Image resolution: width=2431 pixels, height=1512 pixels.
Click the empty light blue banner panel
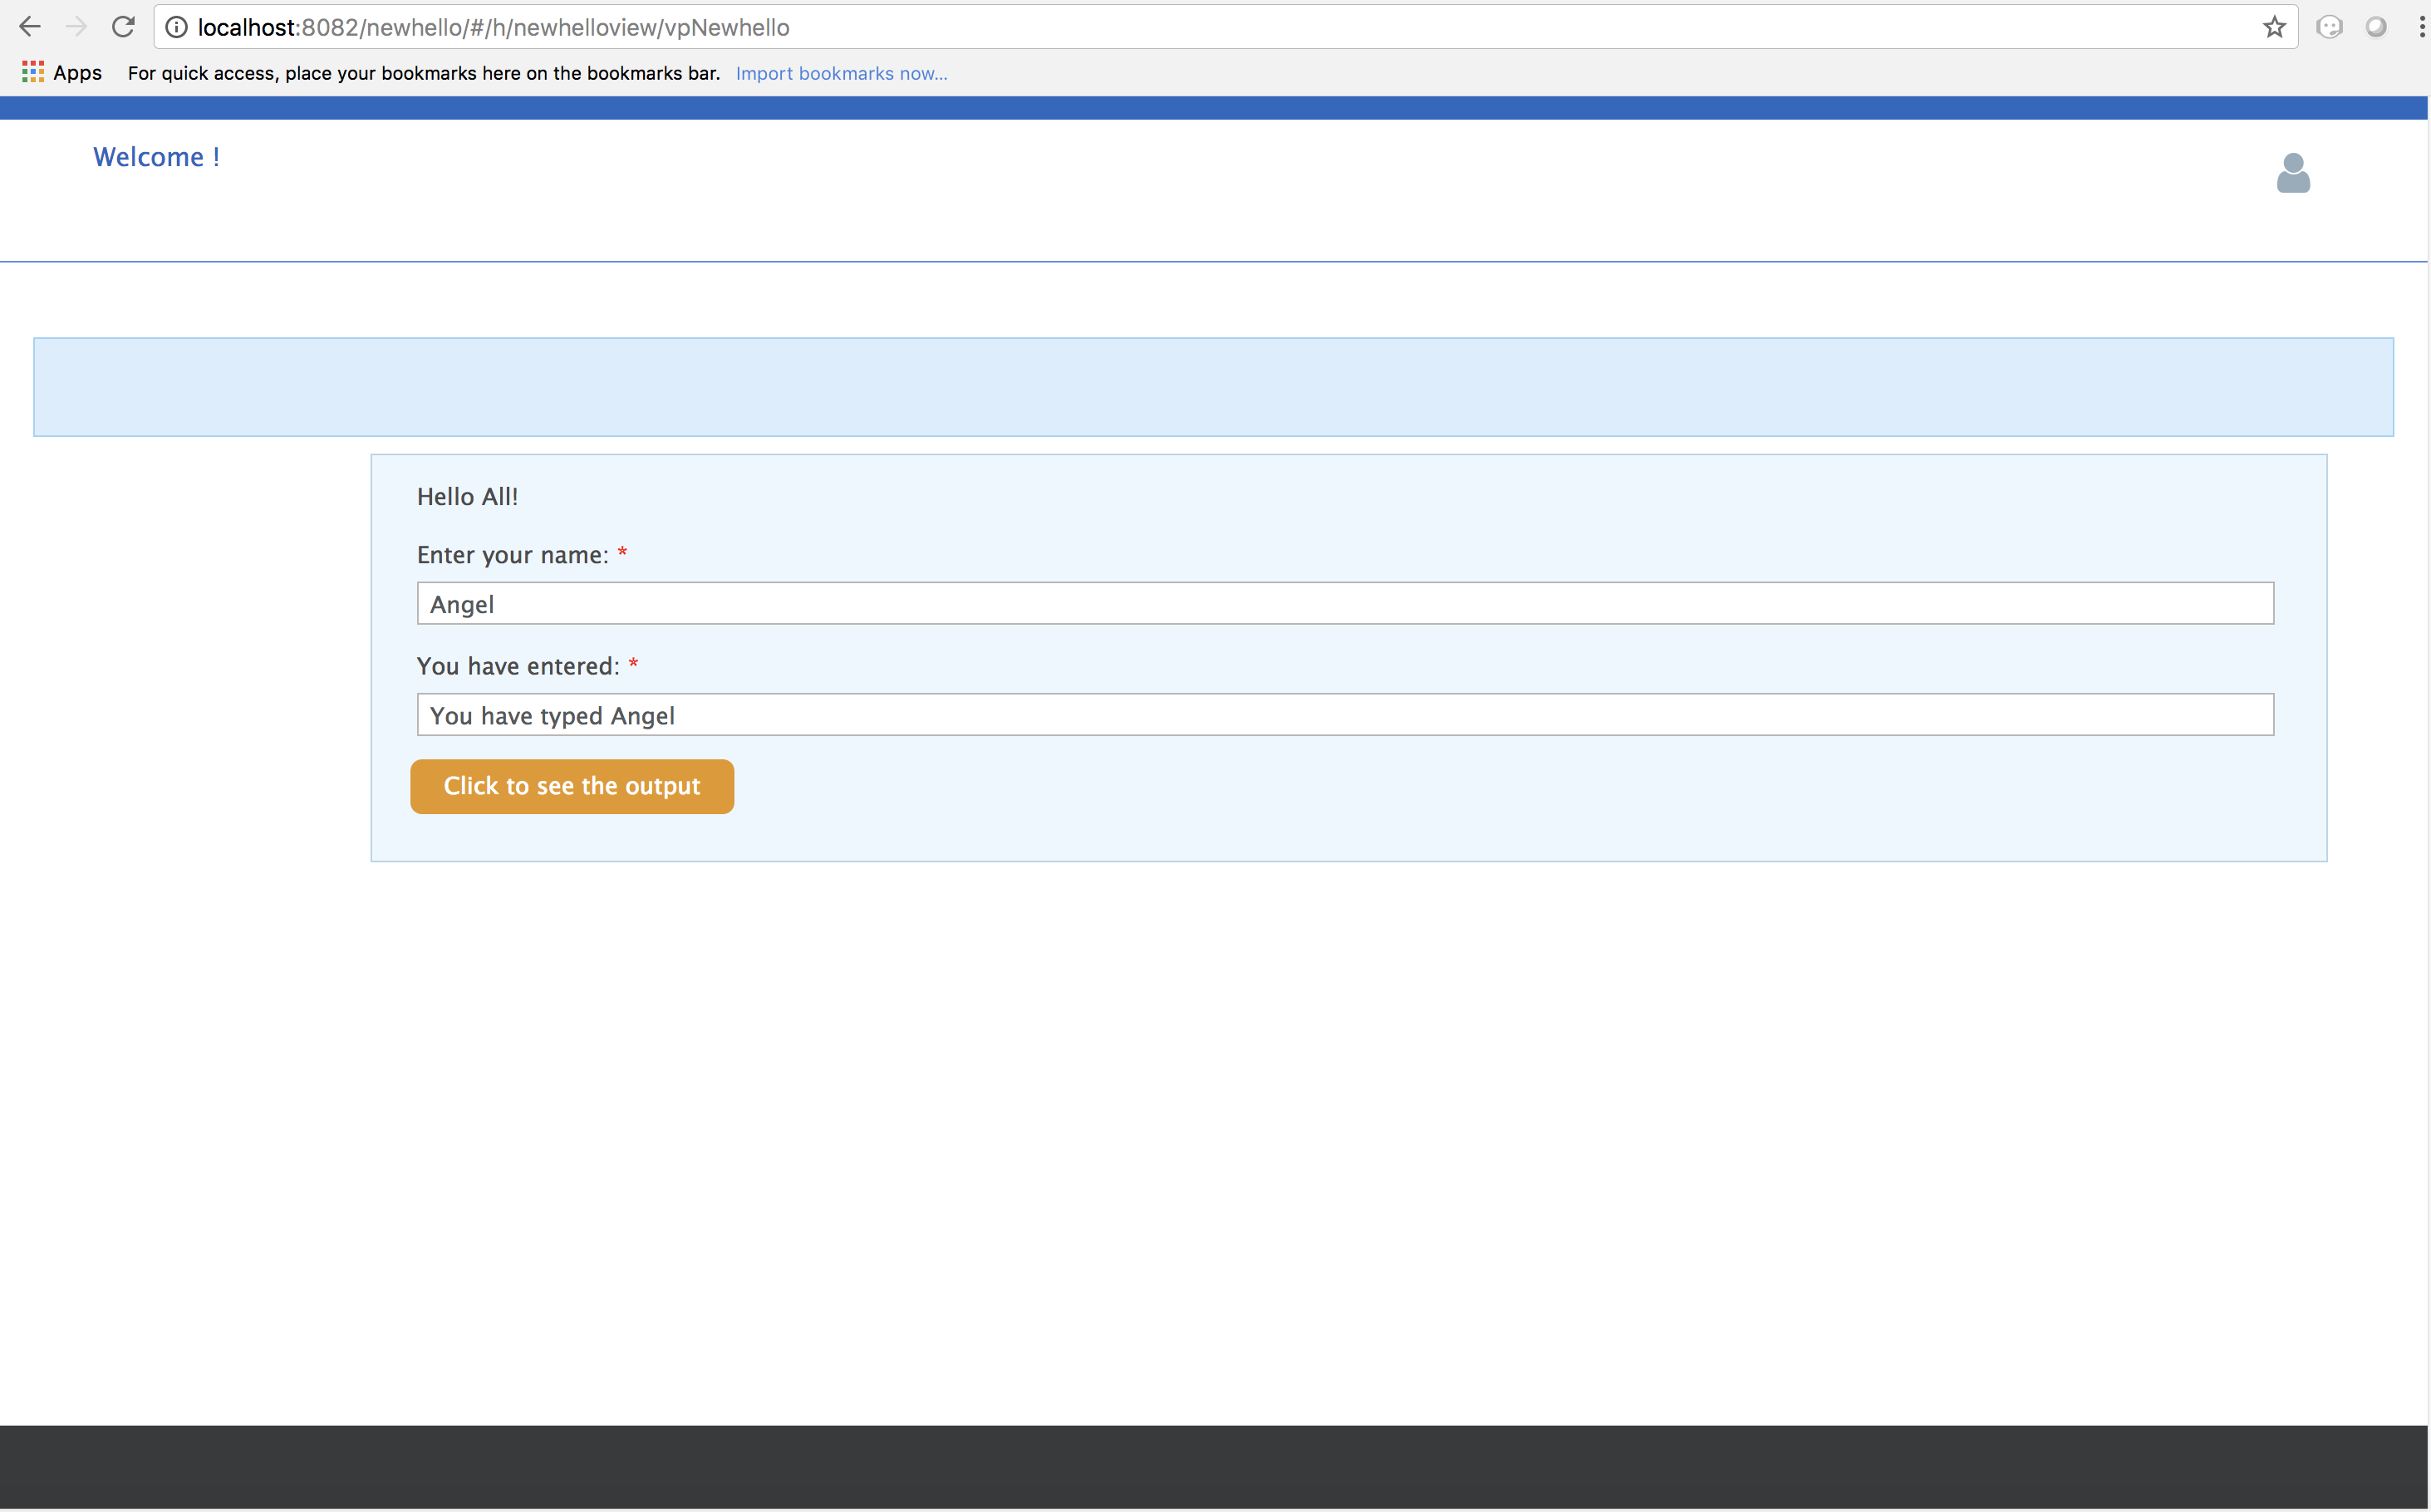pos(1213,387)
